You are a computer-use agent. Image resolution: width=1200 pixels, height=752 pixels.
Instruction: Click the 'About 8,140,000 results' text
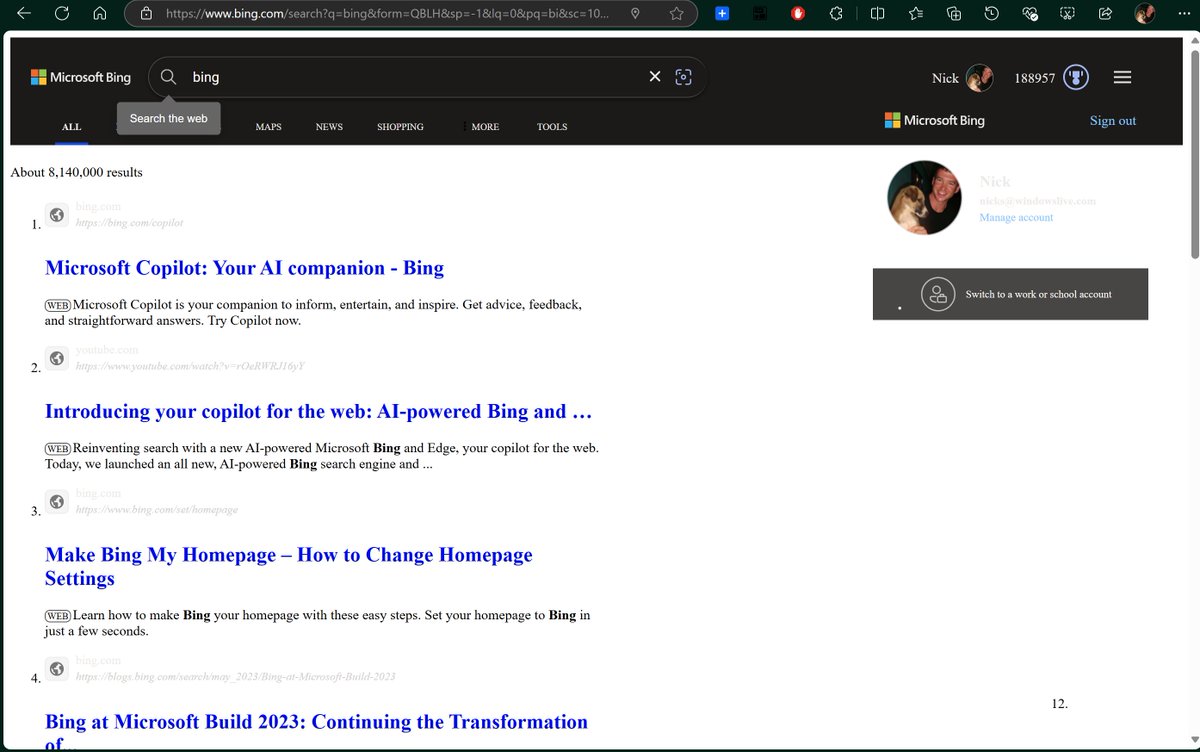pyautogui.click(x=76, y=172)
